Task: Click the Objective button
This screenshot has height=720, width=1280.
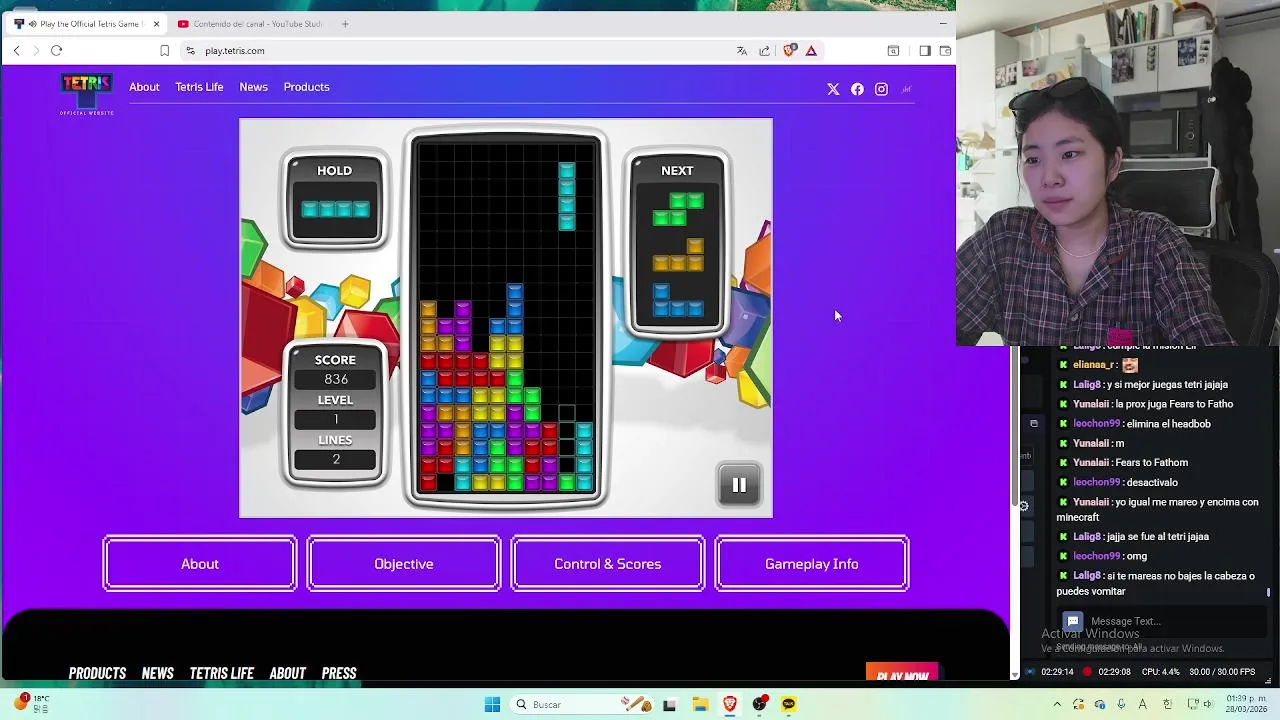Action: pos(404,564)
